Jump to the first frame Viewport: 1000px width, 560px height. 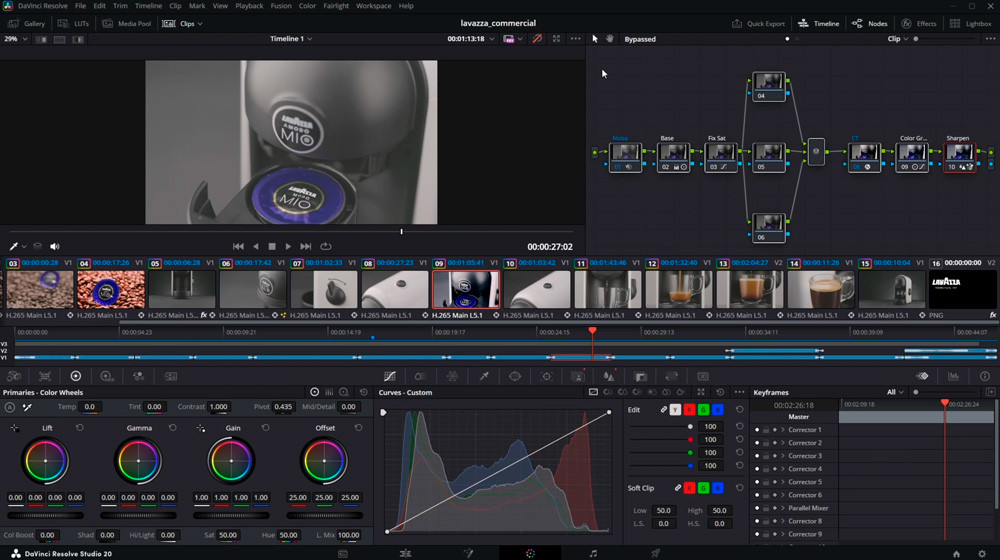(x=238, y=246)
